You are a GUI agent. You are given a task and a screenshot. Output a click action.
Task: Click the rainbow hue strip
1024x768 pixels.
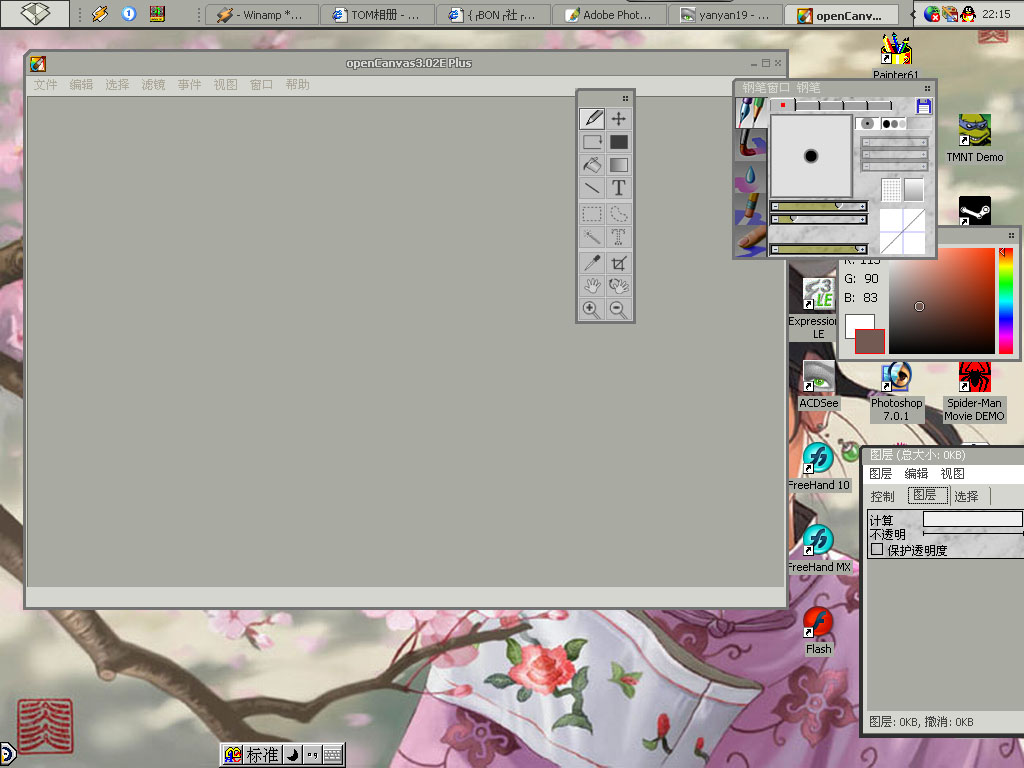(x=1006, y=300)
